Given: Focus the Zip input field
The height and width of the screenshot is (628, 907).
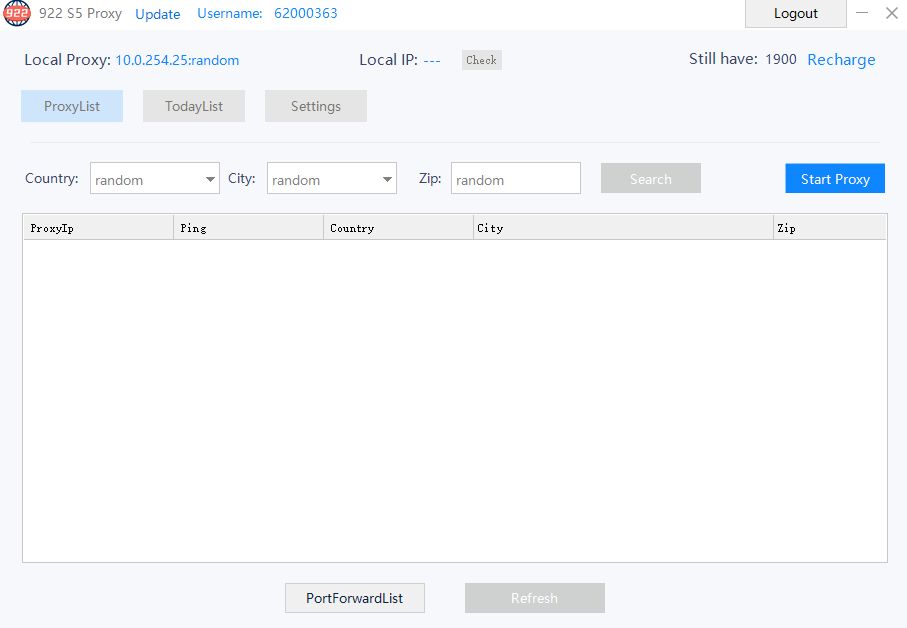Looking at the screenshot, I should point(515,179).
